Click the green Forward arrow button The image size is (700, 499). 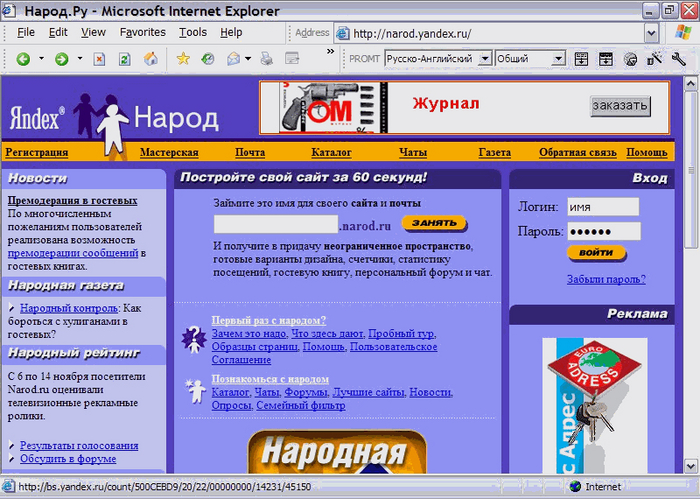(x=62, y=59)
